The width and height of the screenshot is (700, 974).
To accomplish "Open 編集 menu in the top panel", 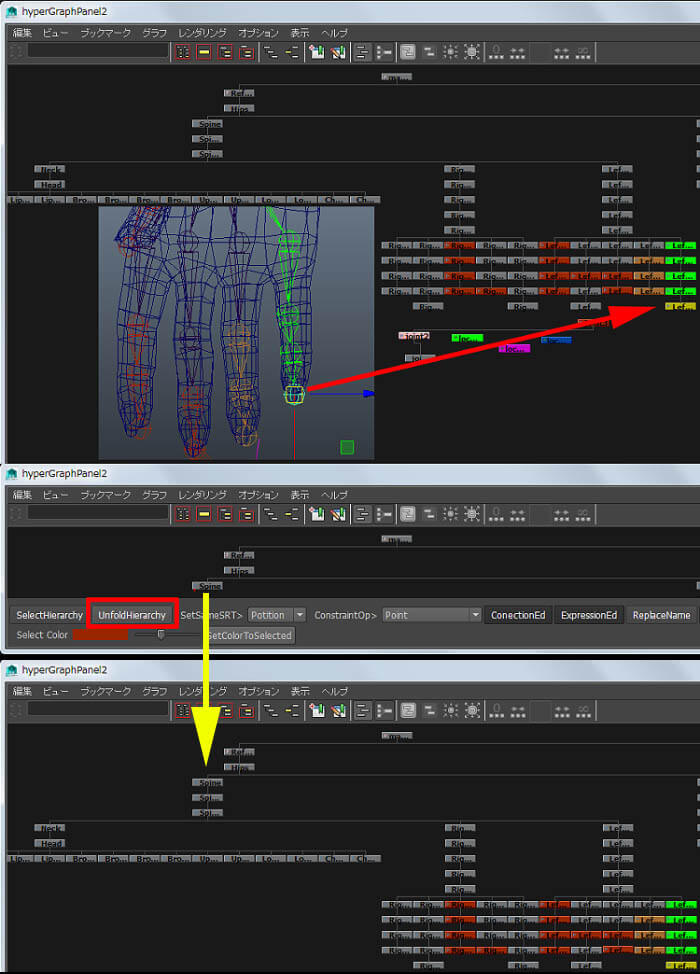I will pyautogui.click(x=22, y=33).
